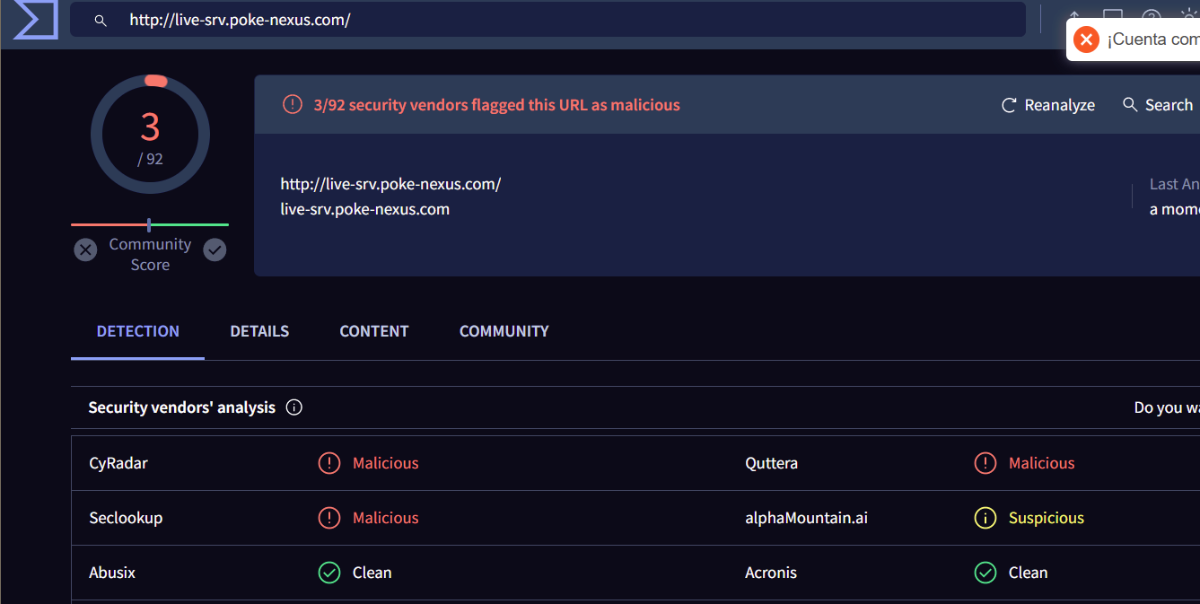The image size is (1200, 604).
Task: Click the orange X icon in the notification
Action: pyautogui.click(x=1086, y=39)
